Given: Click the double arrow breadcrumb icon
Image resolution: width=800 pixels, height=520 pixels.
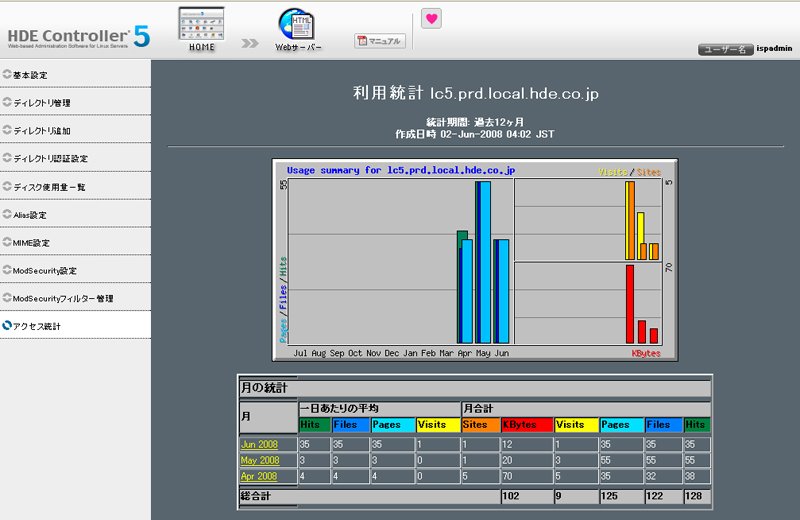Looking at the screenshot, I should click(249, 43).
